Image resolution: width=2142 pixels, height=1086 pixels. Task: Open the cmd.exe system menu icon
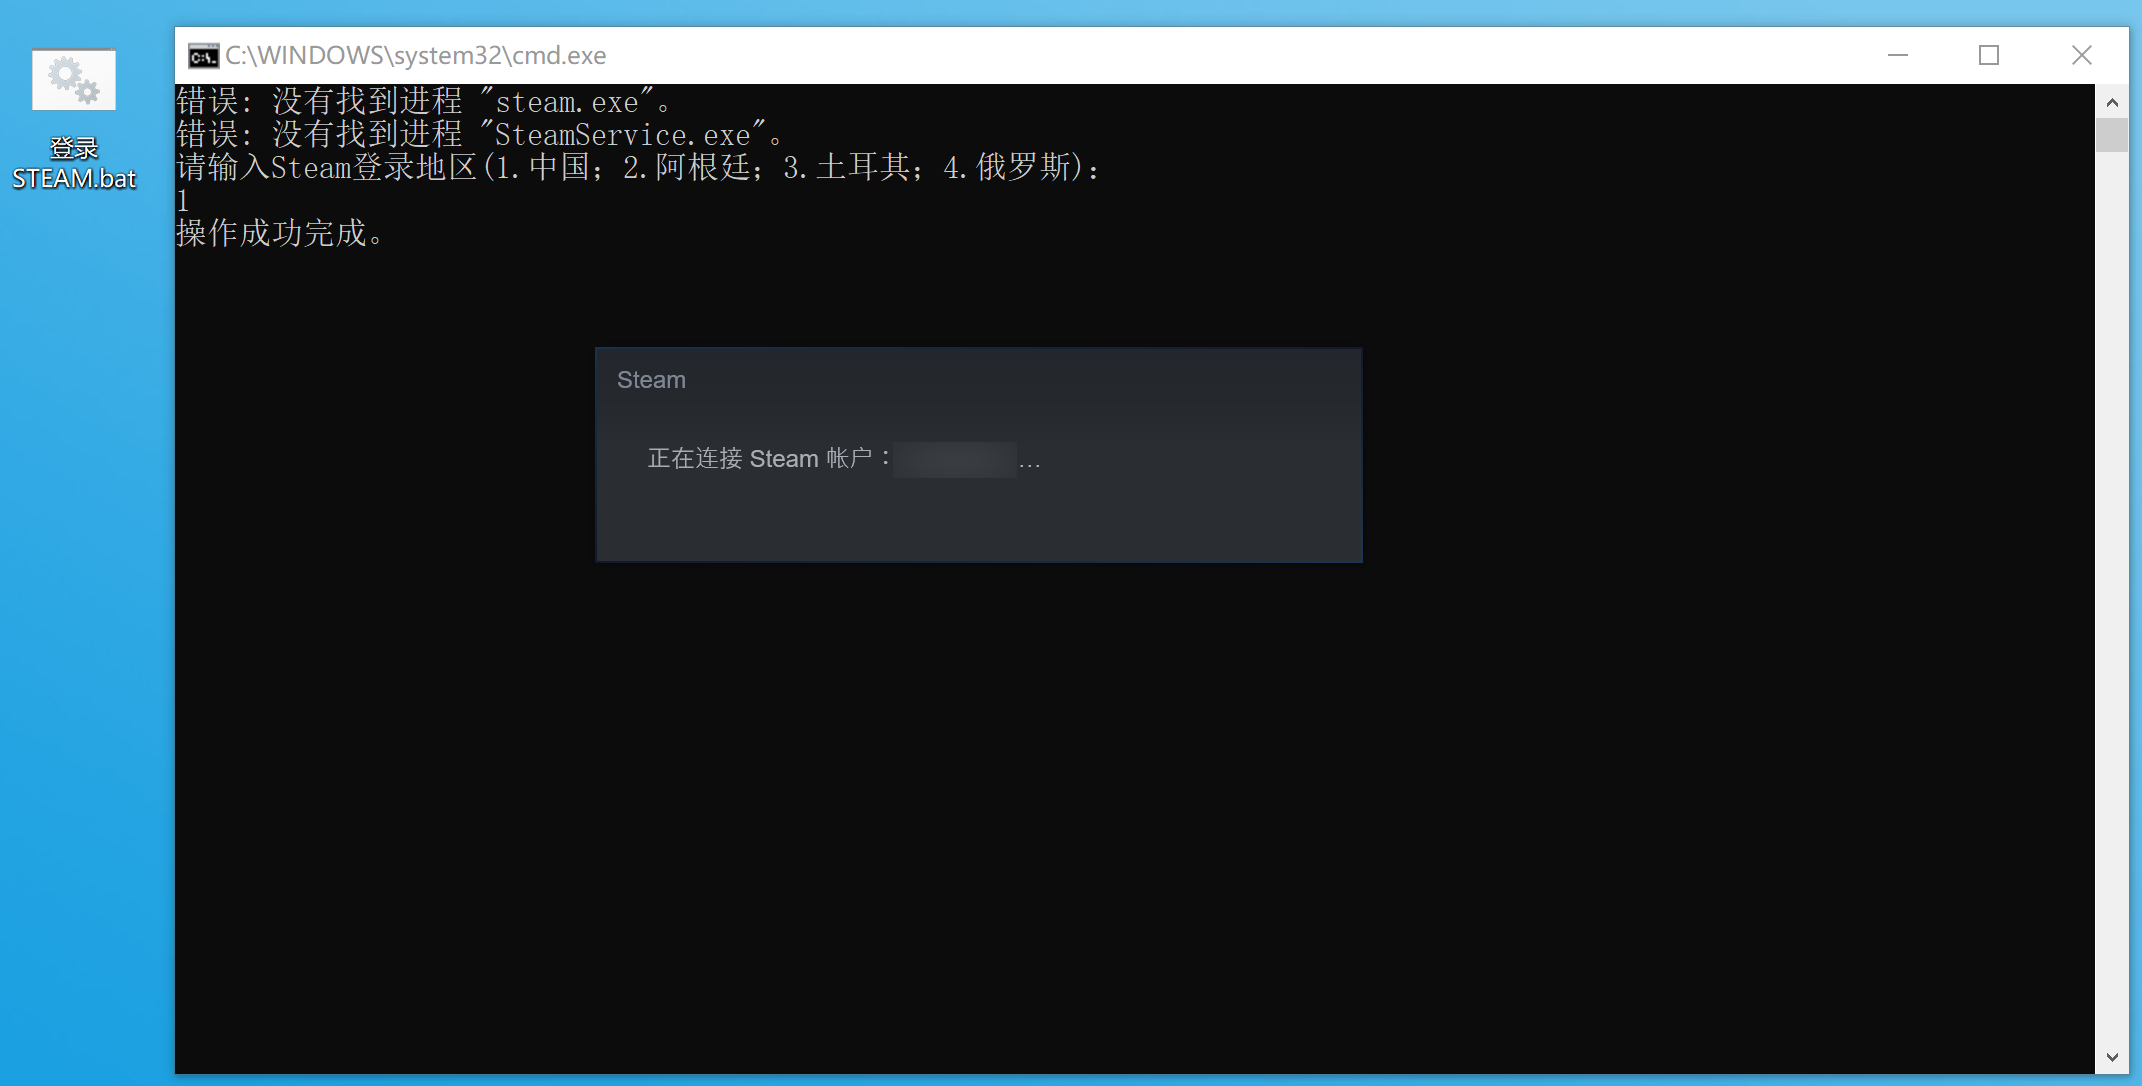pos(203,56)
